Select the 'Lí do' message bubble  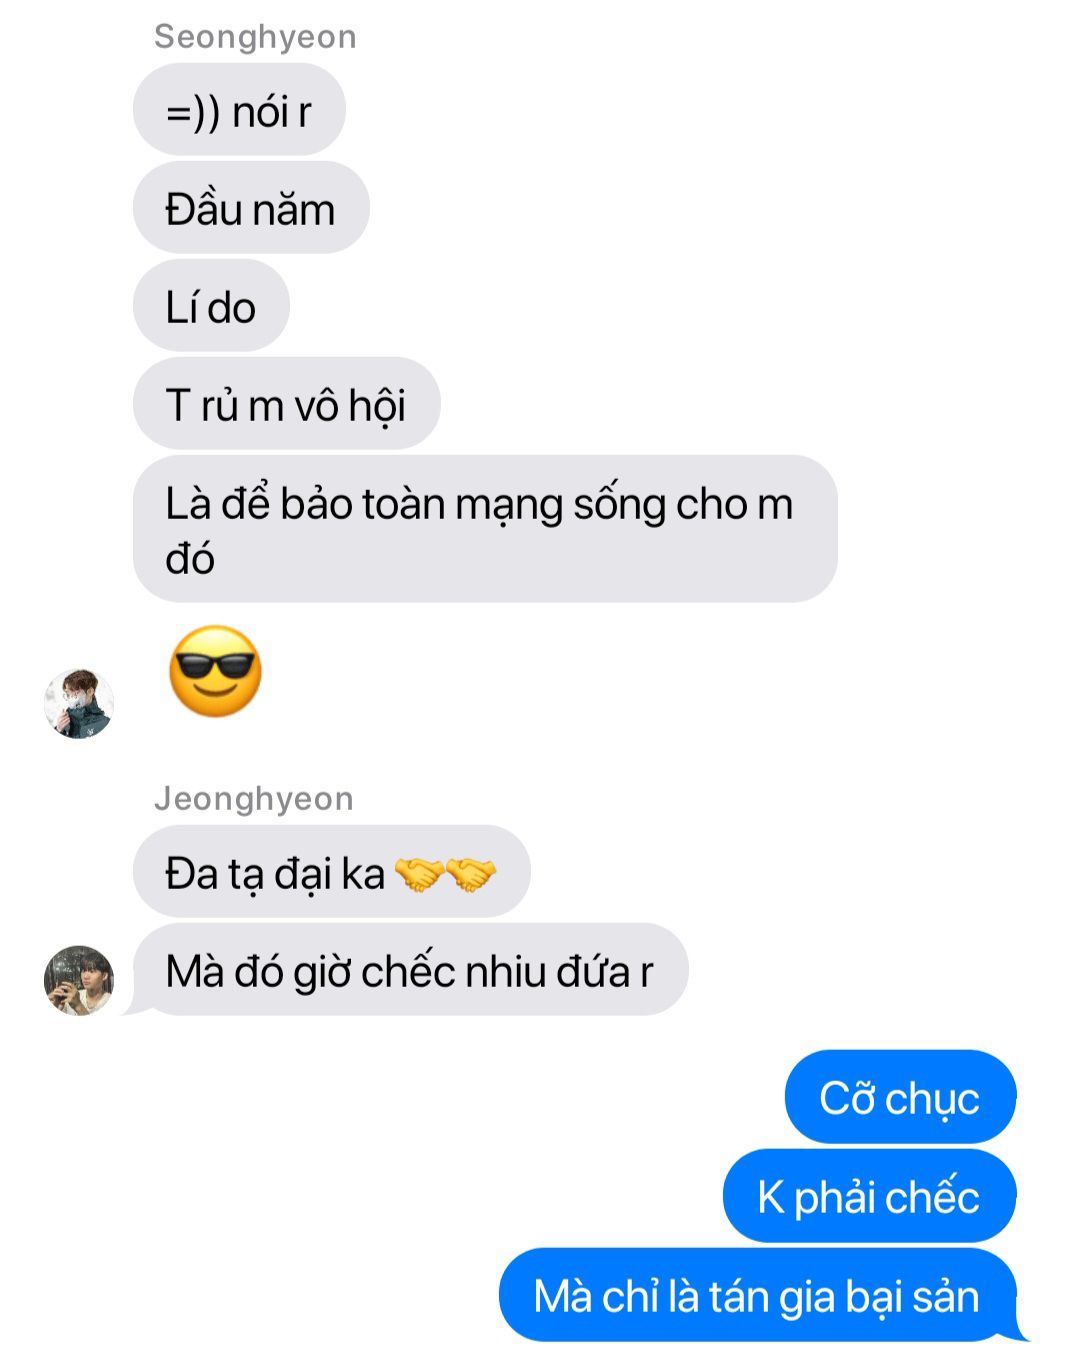coord(211,306)
